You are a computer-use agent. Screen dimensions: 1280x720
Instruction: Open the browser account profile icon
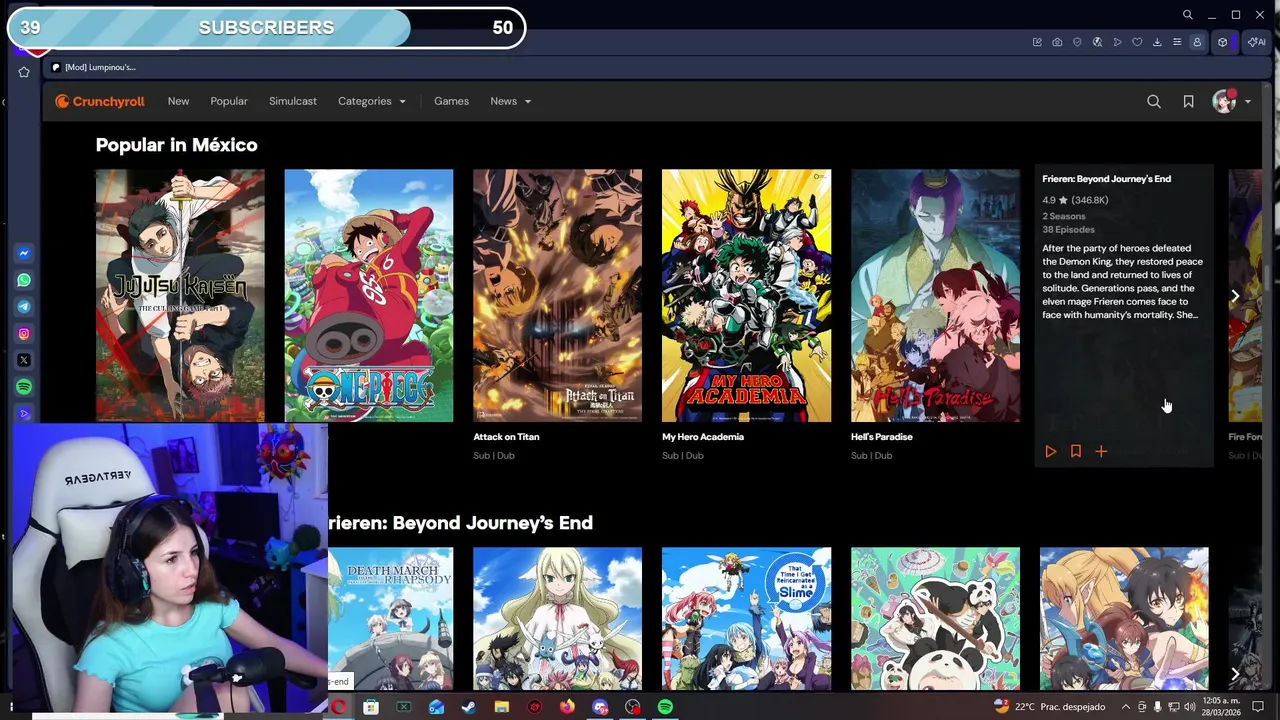click(1197, 42)
